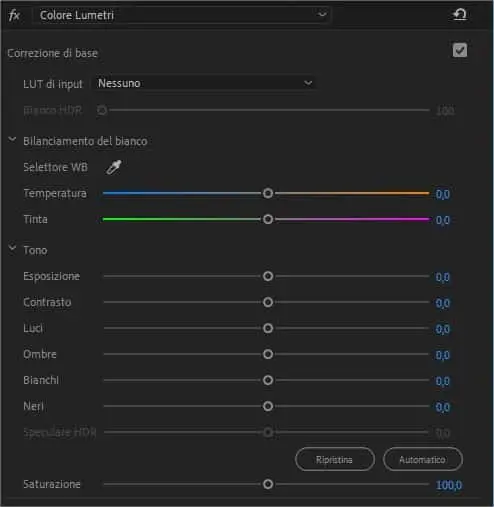Viewport: 494px width, 507px height.
Task: Click the Tinta slider handle
Action: (x=268, y=219)
